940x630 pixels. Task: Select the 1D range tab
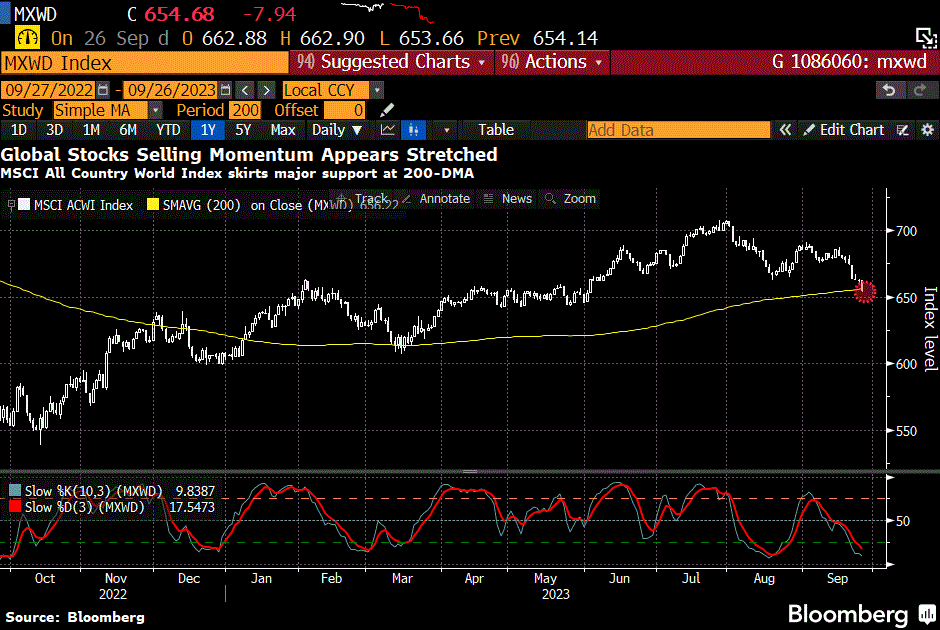19,129
